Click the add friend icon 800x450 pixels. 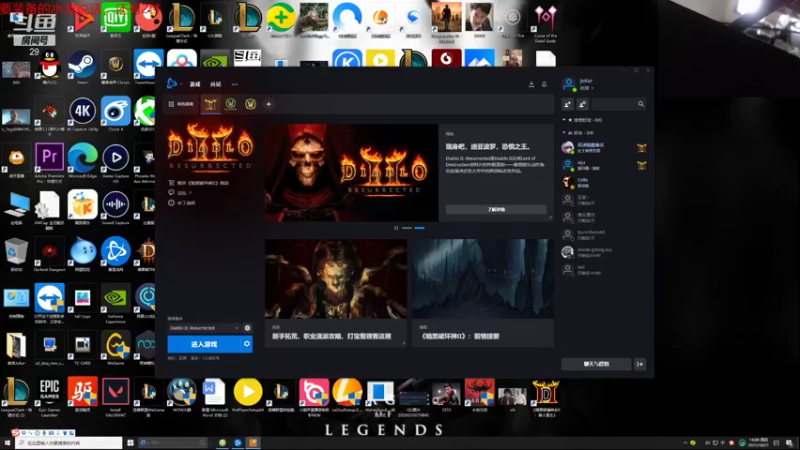tap(567, 104)
